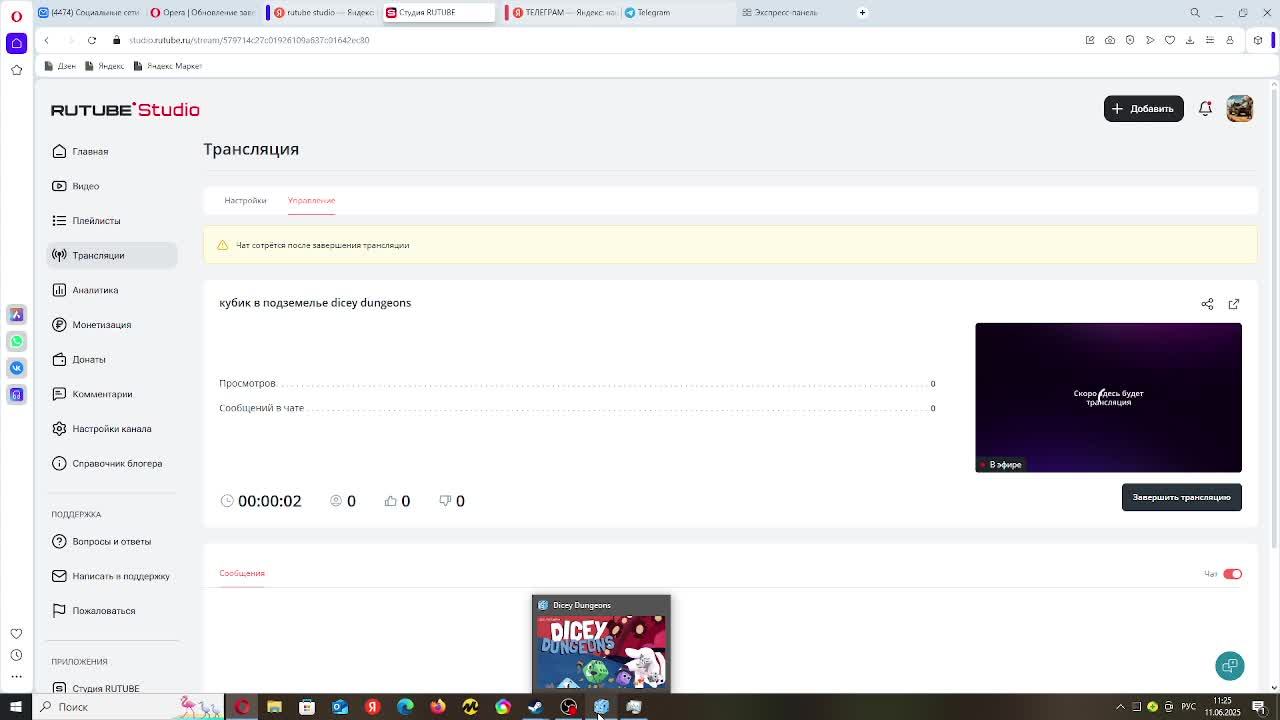Click the share icon for the stream
Viewport: 1280px width, 720px height.
click(1207, 304)
